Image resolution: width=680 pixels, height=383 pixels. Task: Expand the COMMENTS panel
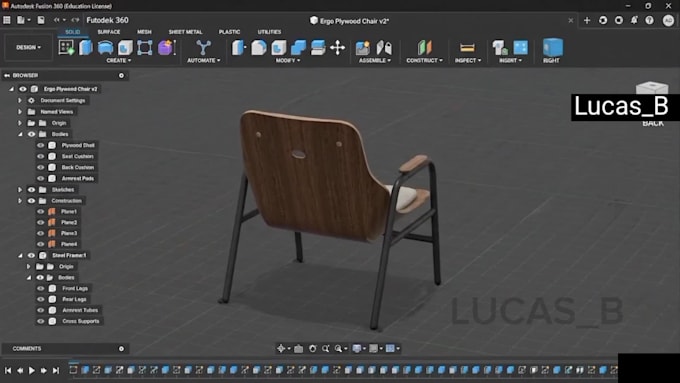pyautogui.click(x=121, y=349)
